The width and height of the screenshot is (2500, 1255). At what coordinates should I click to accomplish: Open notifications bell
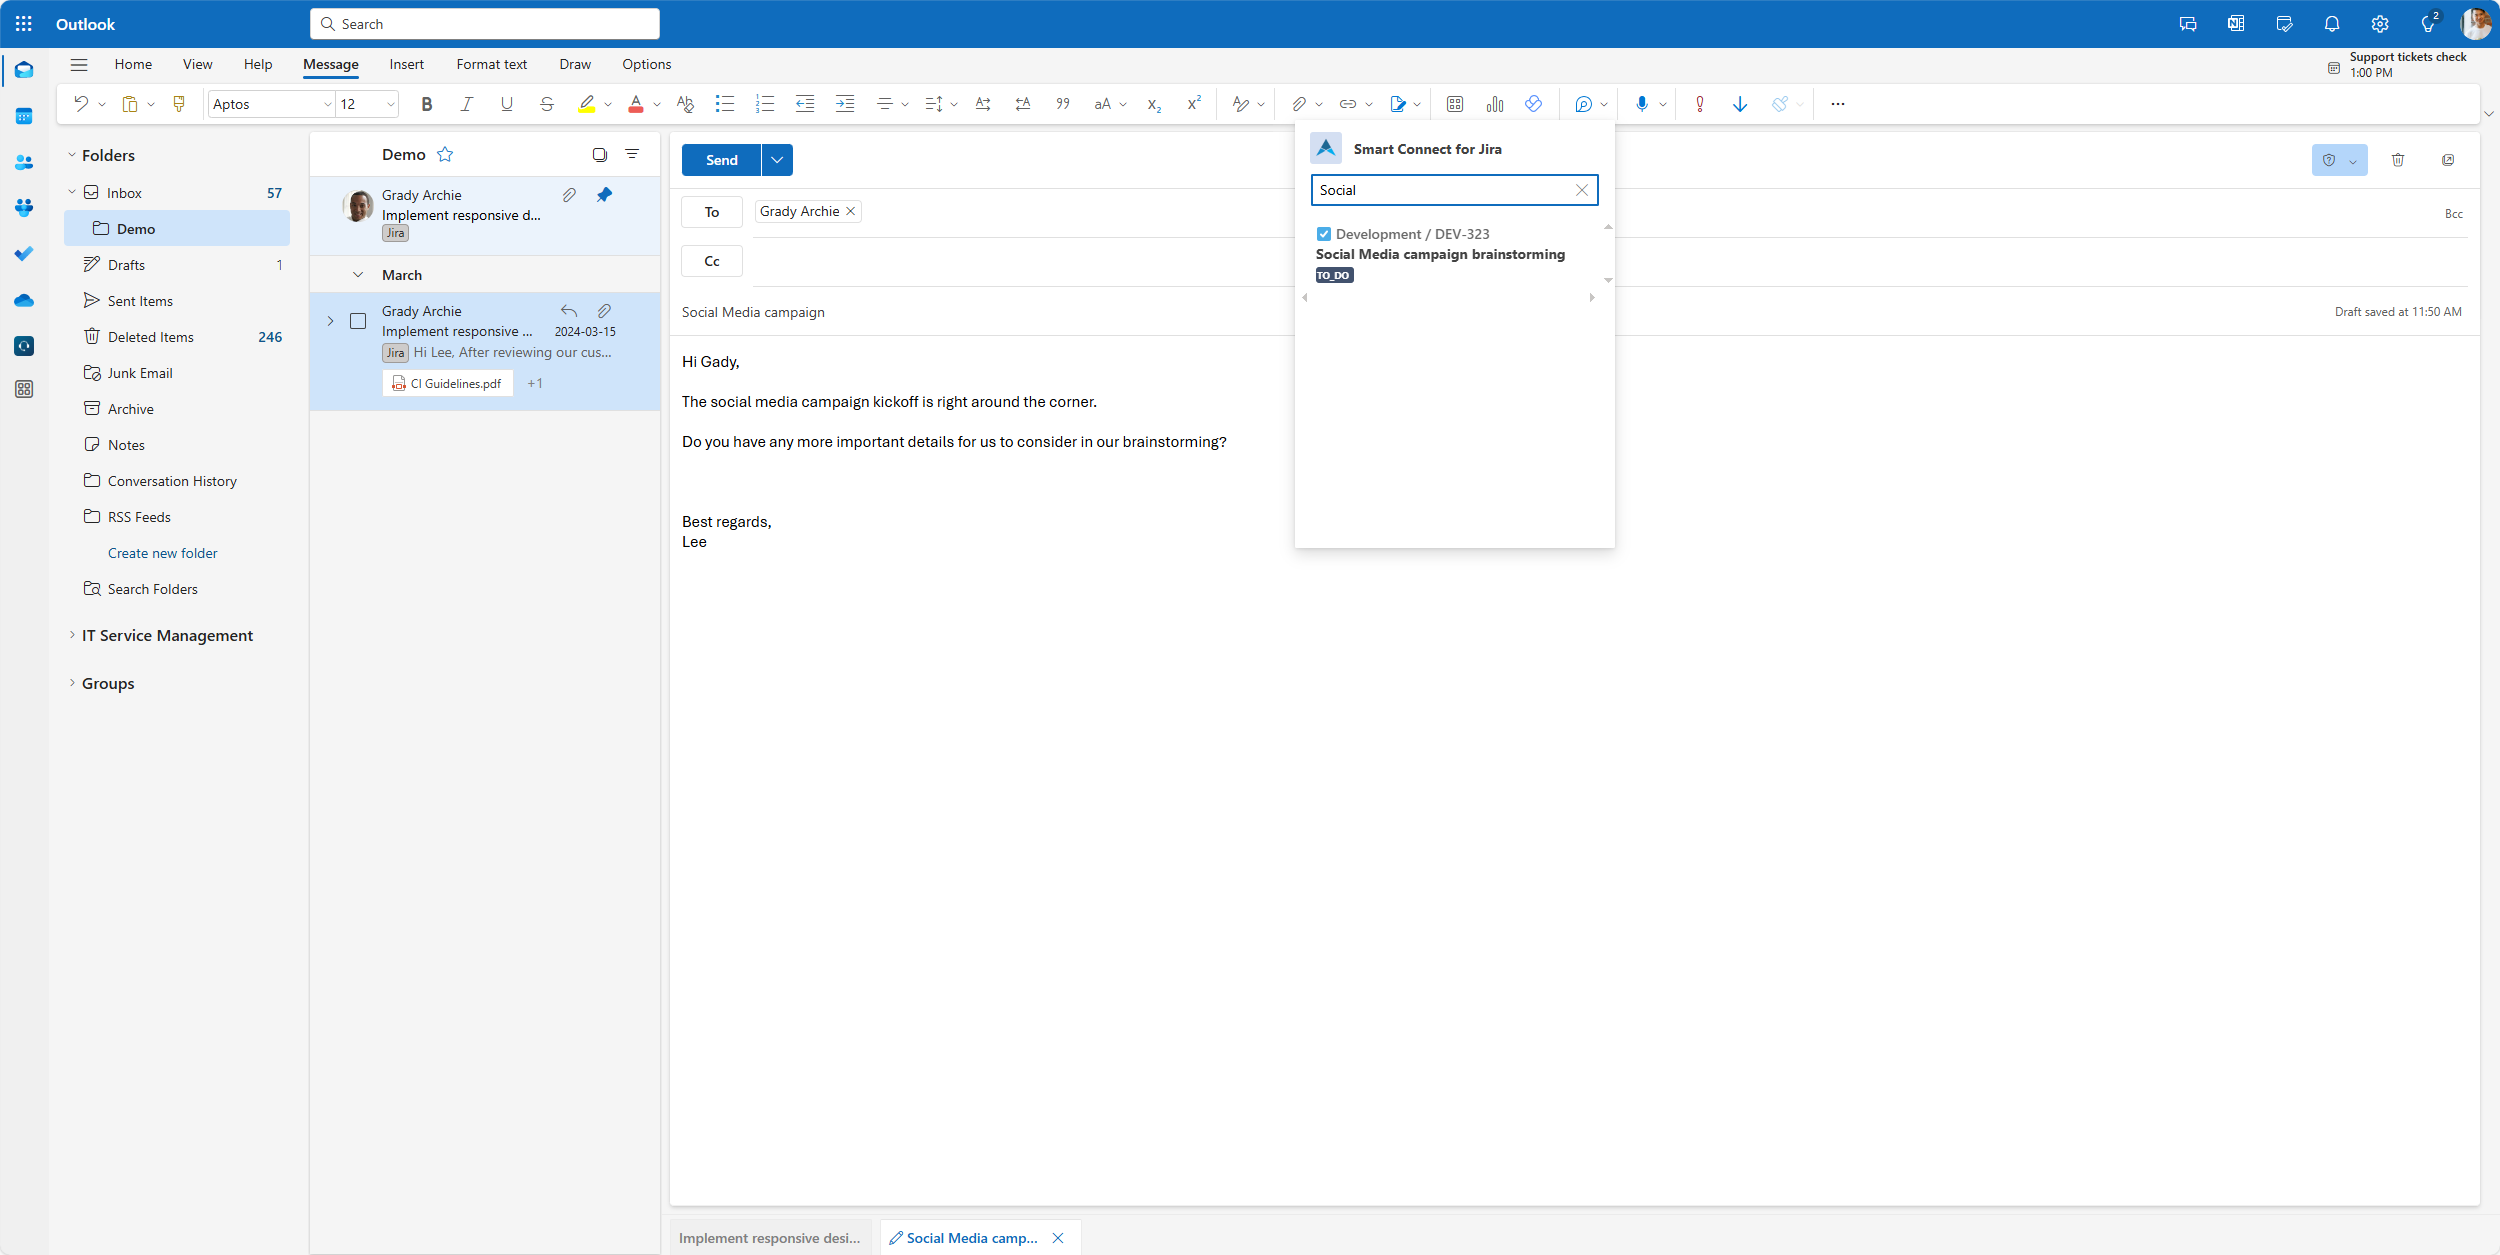pyautogui.click(x=2332, y=24)
